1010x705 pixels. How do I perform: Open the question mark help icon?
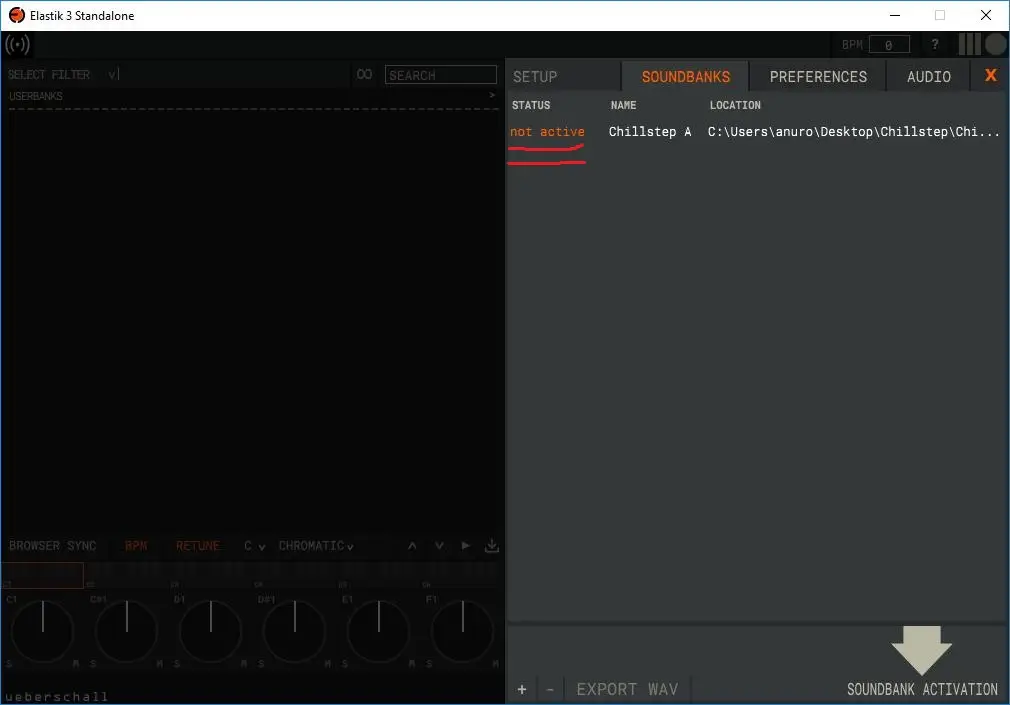(x=935, y=44)
